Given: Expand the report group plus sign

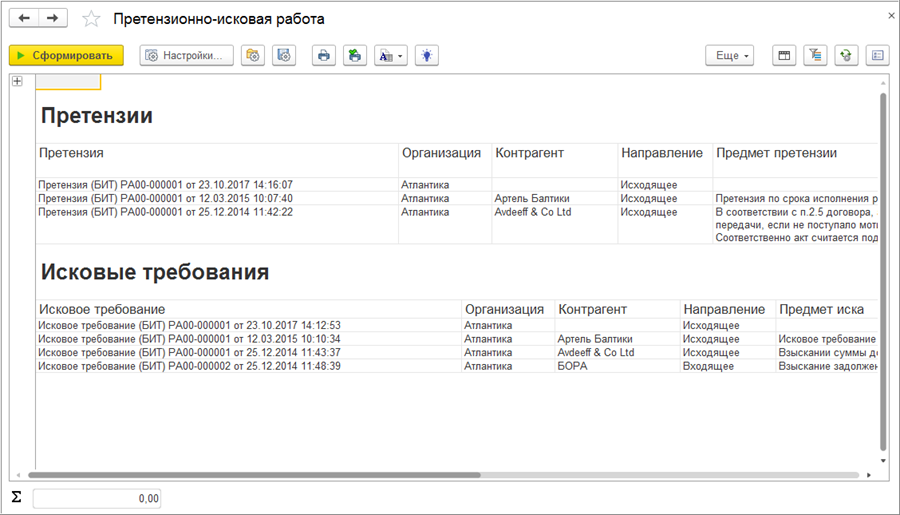Looking at the screenshot, I should 17,82.
